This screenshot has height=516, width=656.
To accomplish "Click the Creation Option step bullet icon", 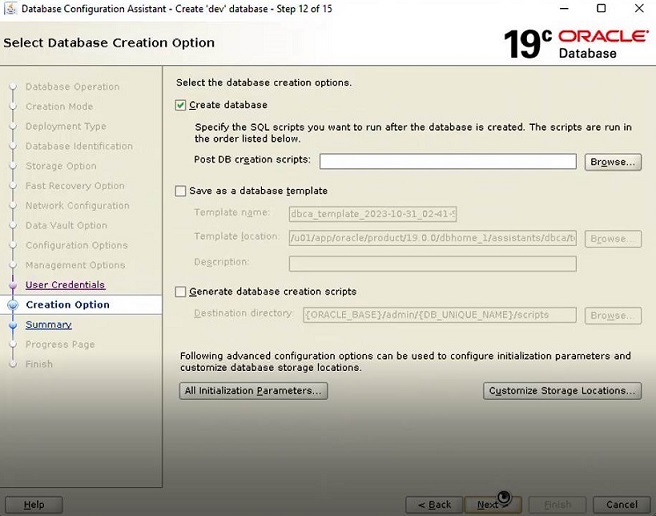I will (x=13, y=305).
